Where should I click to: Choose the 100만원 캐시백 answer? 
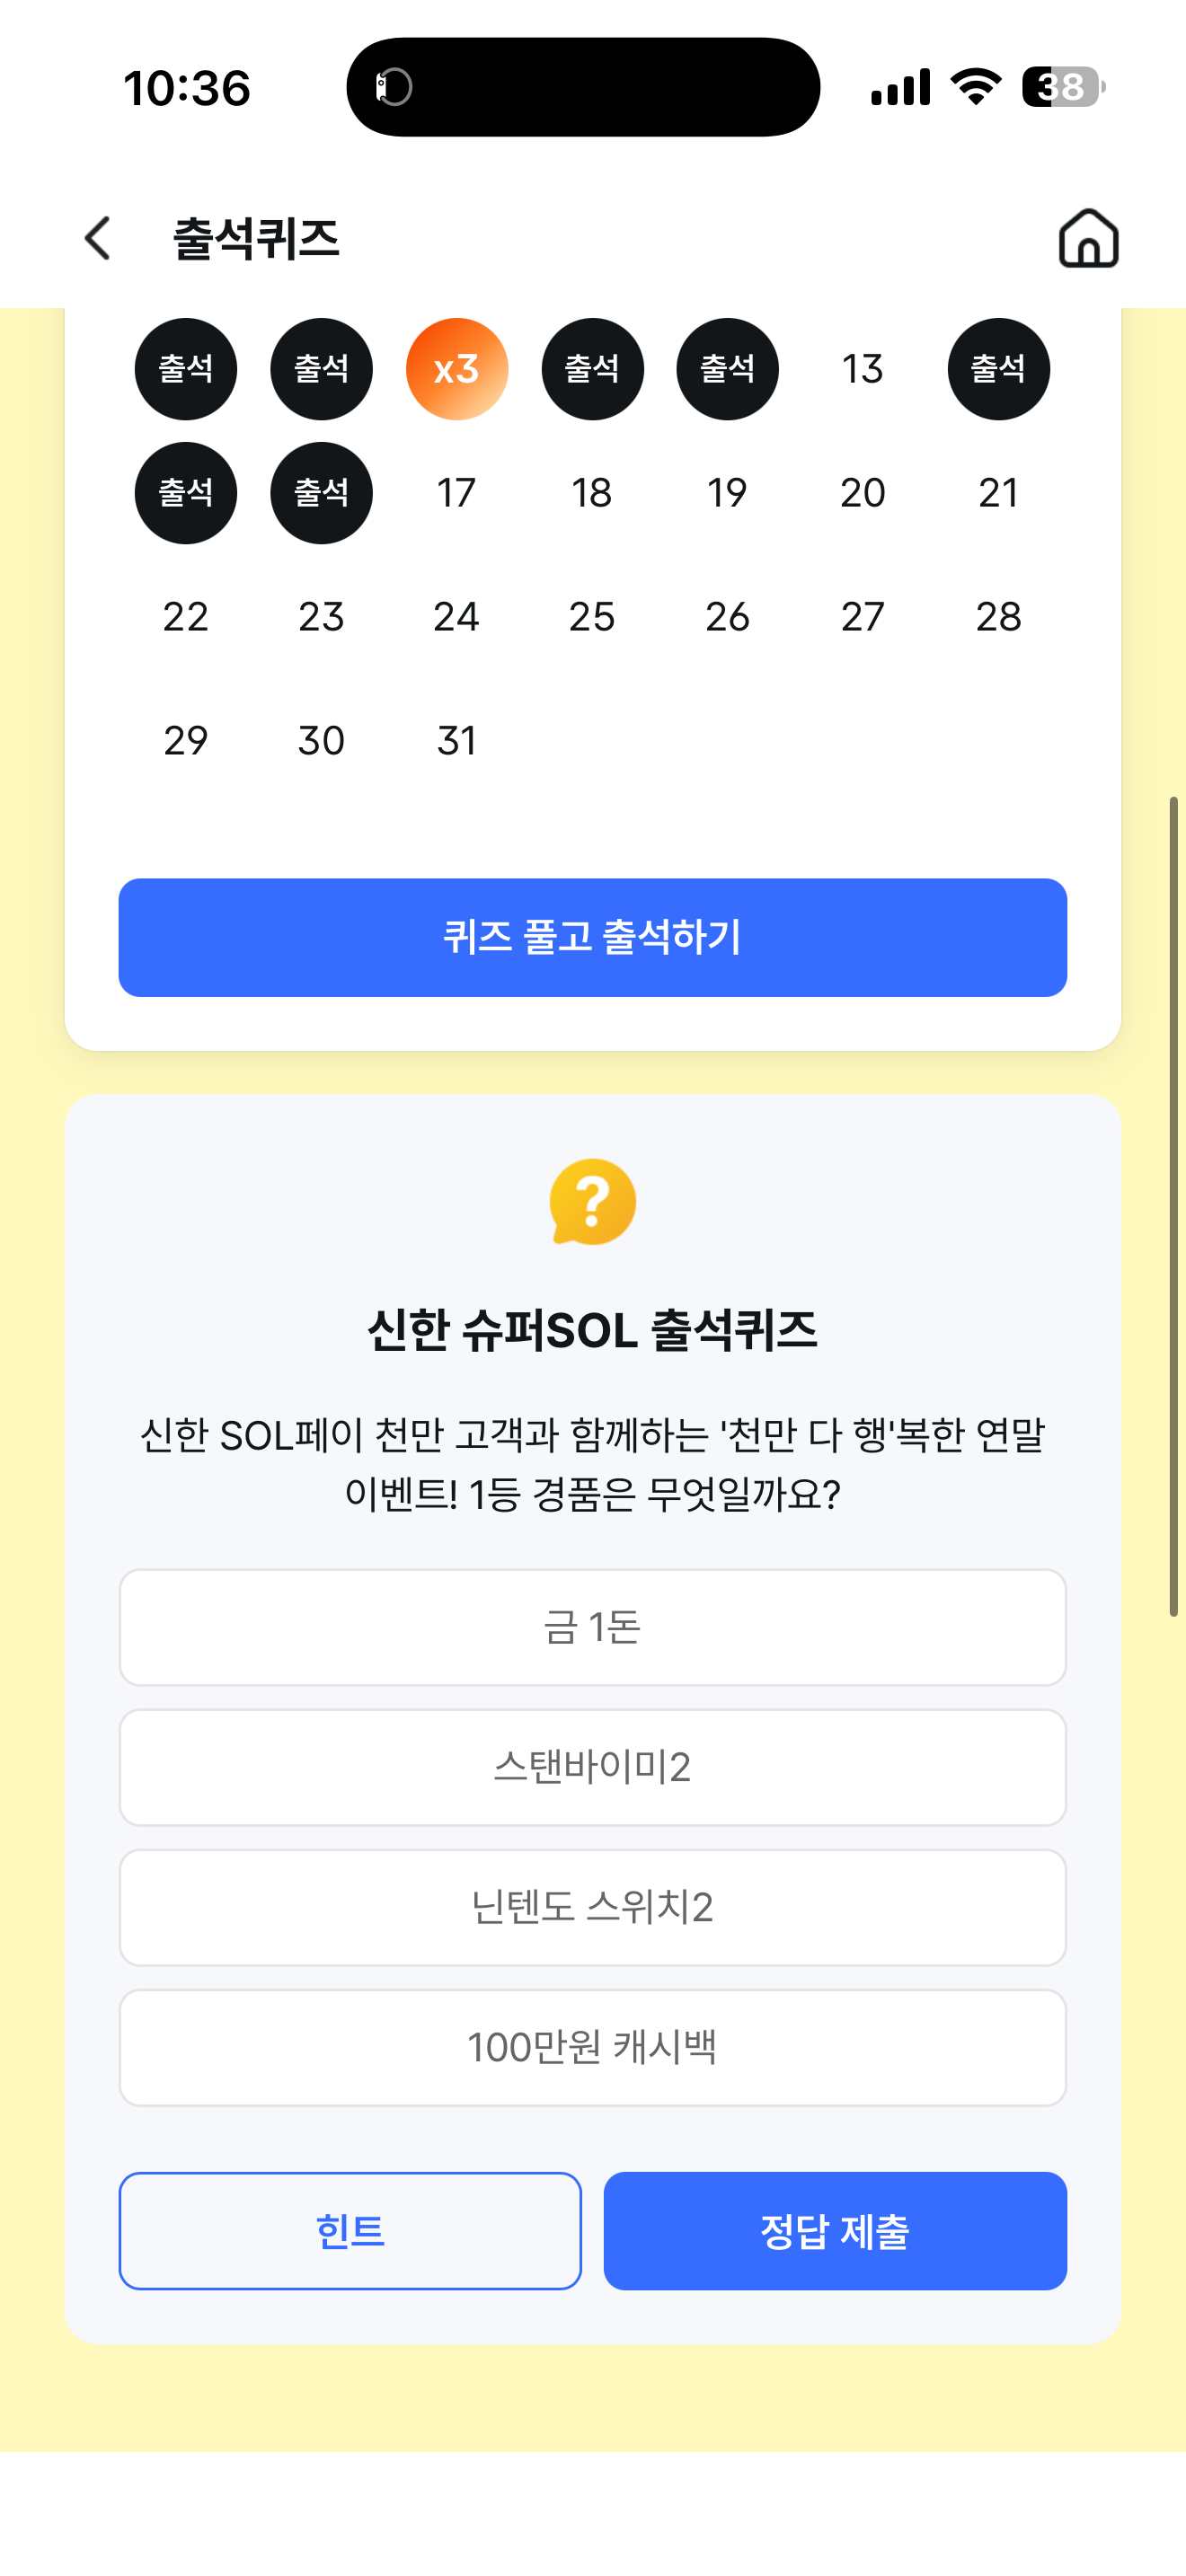click(593, 2047)
